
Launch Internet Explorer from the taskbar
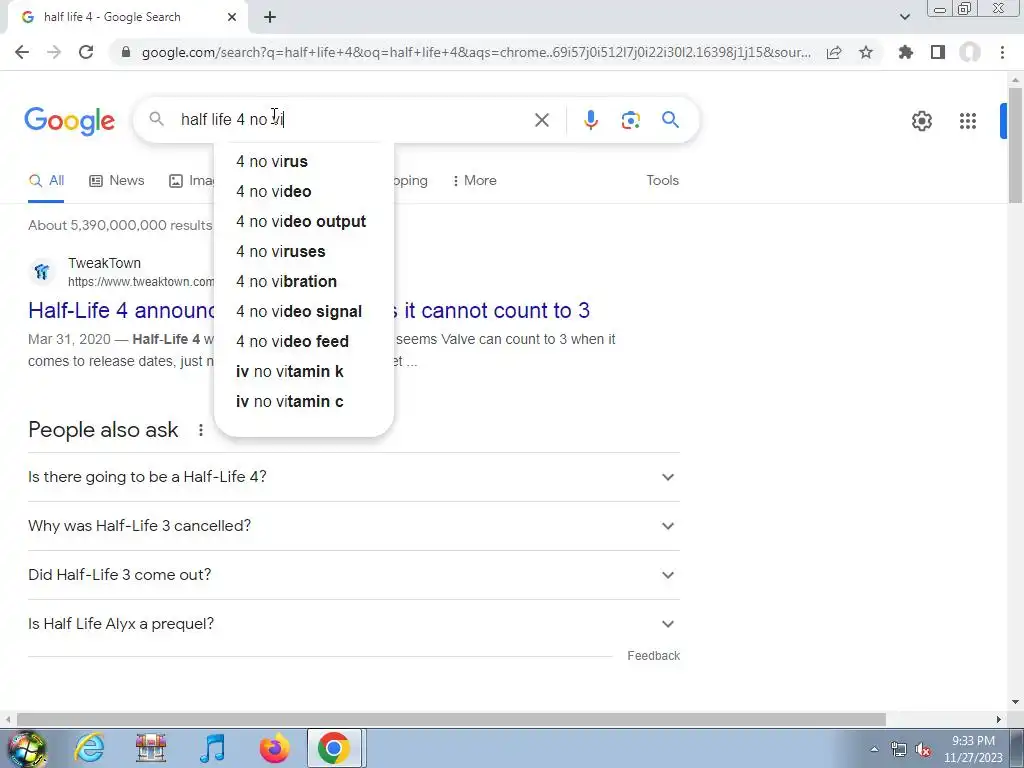coord(89,748)
